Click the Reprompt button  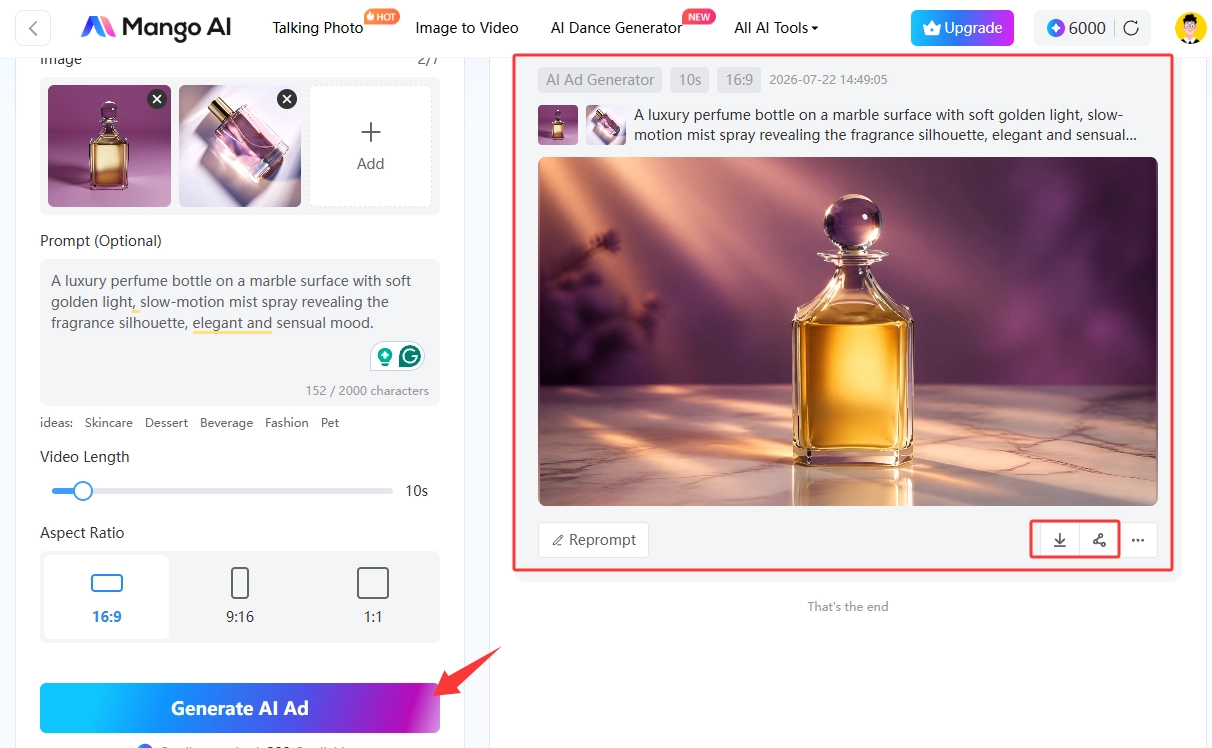click(594, 540)
